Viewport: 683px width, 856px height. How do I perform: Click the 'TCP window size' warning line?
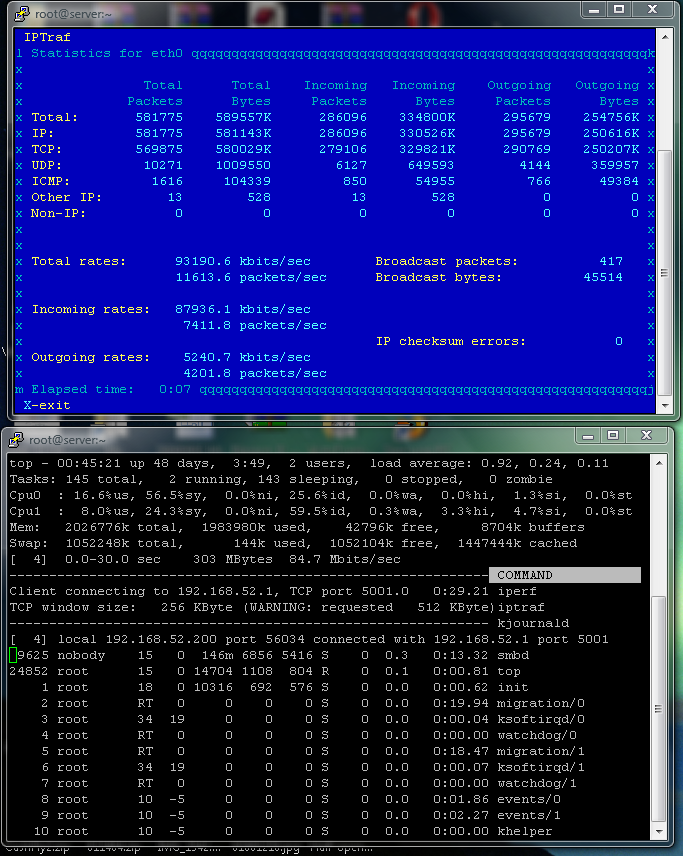click(251, 607)
